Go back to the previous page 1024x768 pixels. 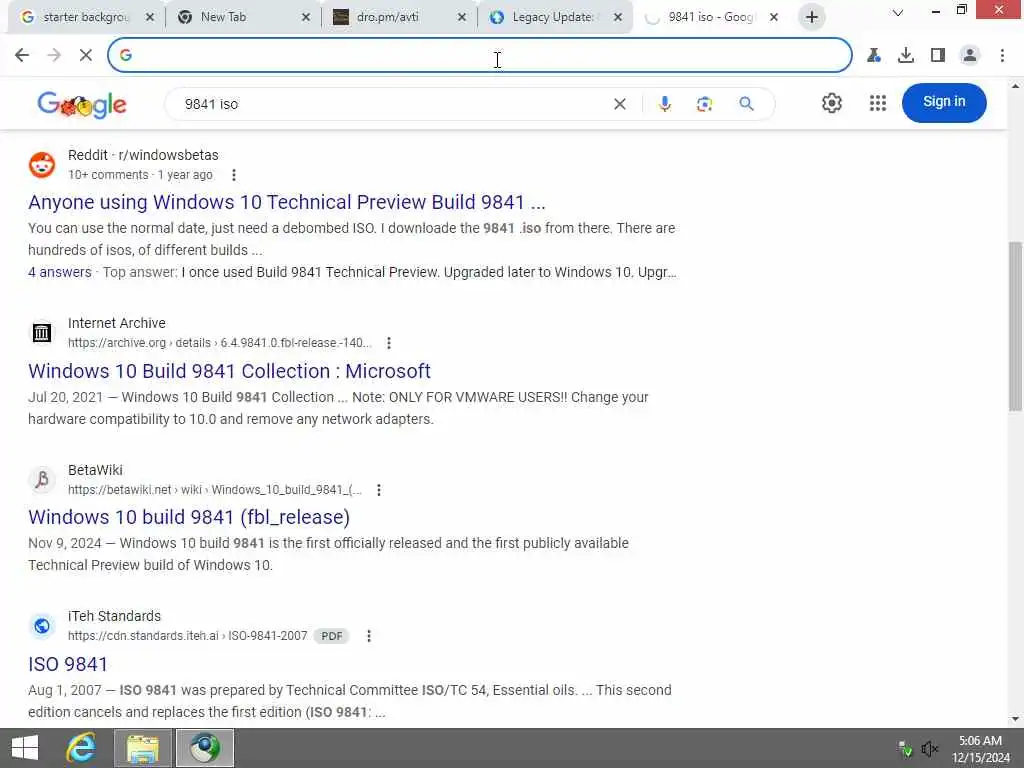[x=22, y=56]
